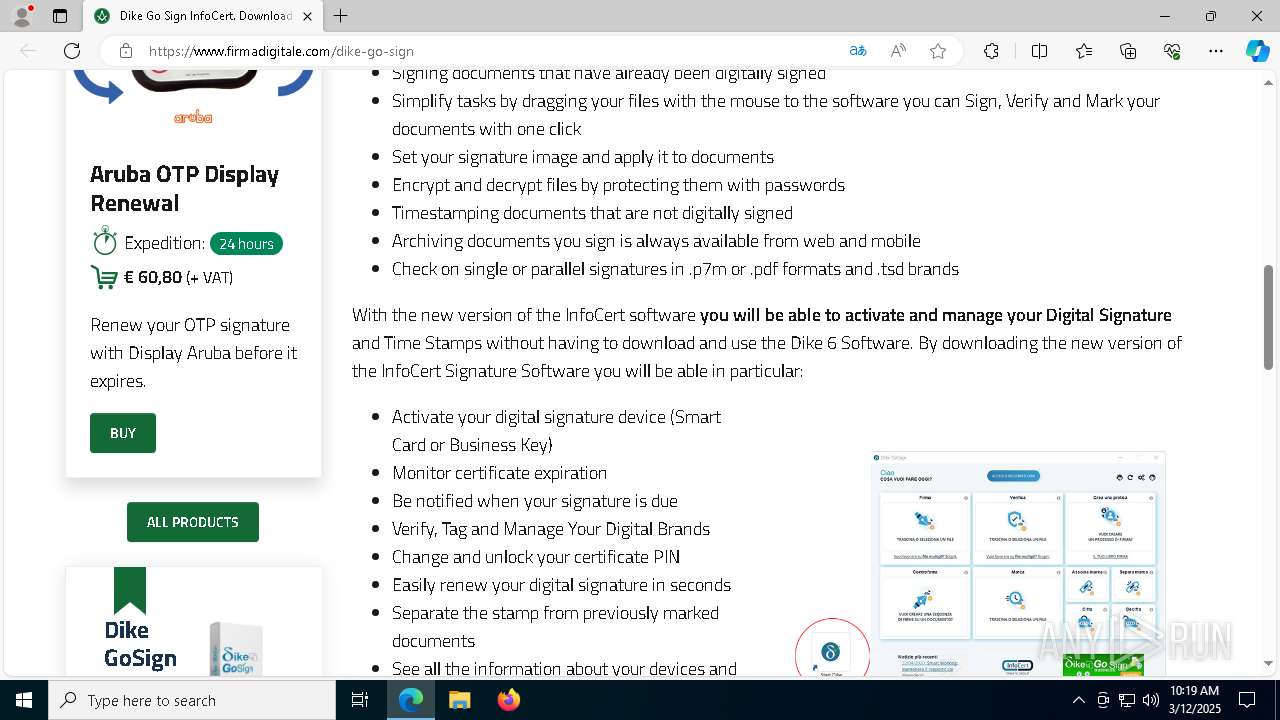Image resolution: width=1280 pixels, height=720 pixels.
Task: Click the shopping cart price icon
Action: coord(104,277)
